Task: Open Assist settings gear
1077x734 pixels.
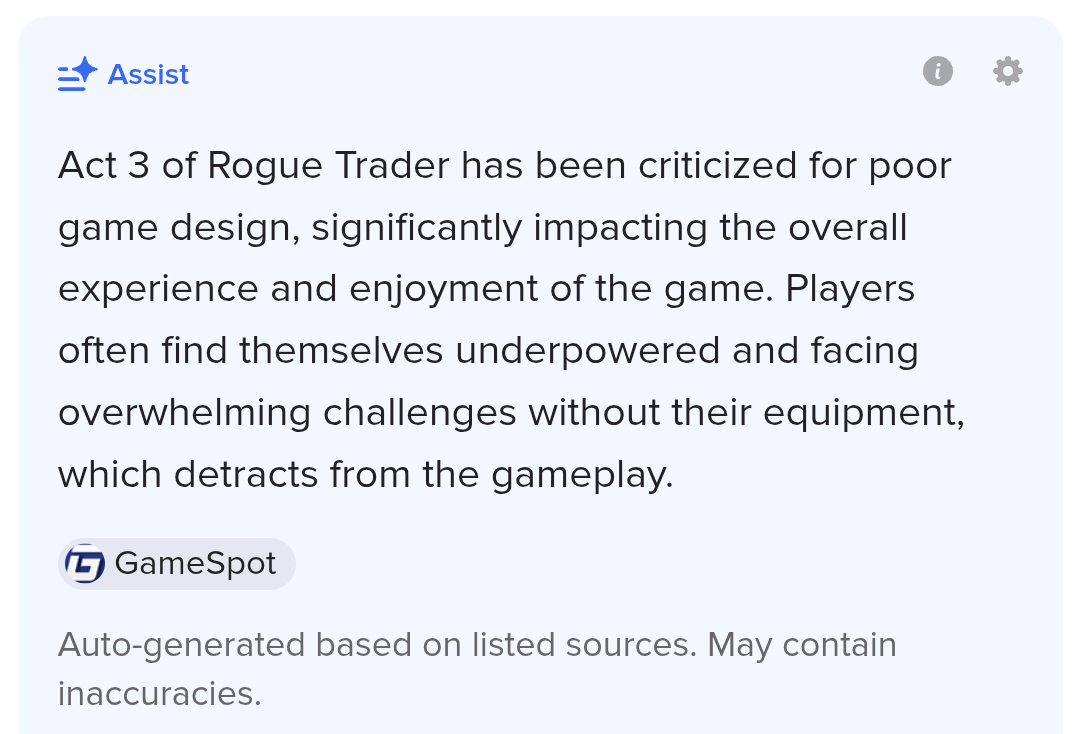Action: tap(1008, 71)
